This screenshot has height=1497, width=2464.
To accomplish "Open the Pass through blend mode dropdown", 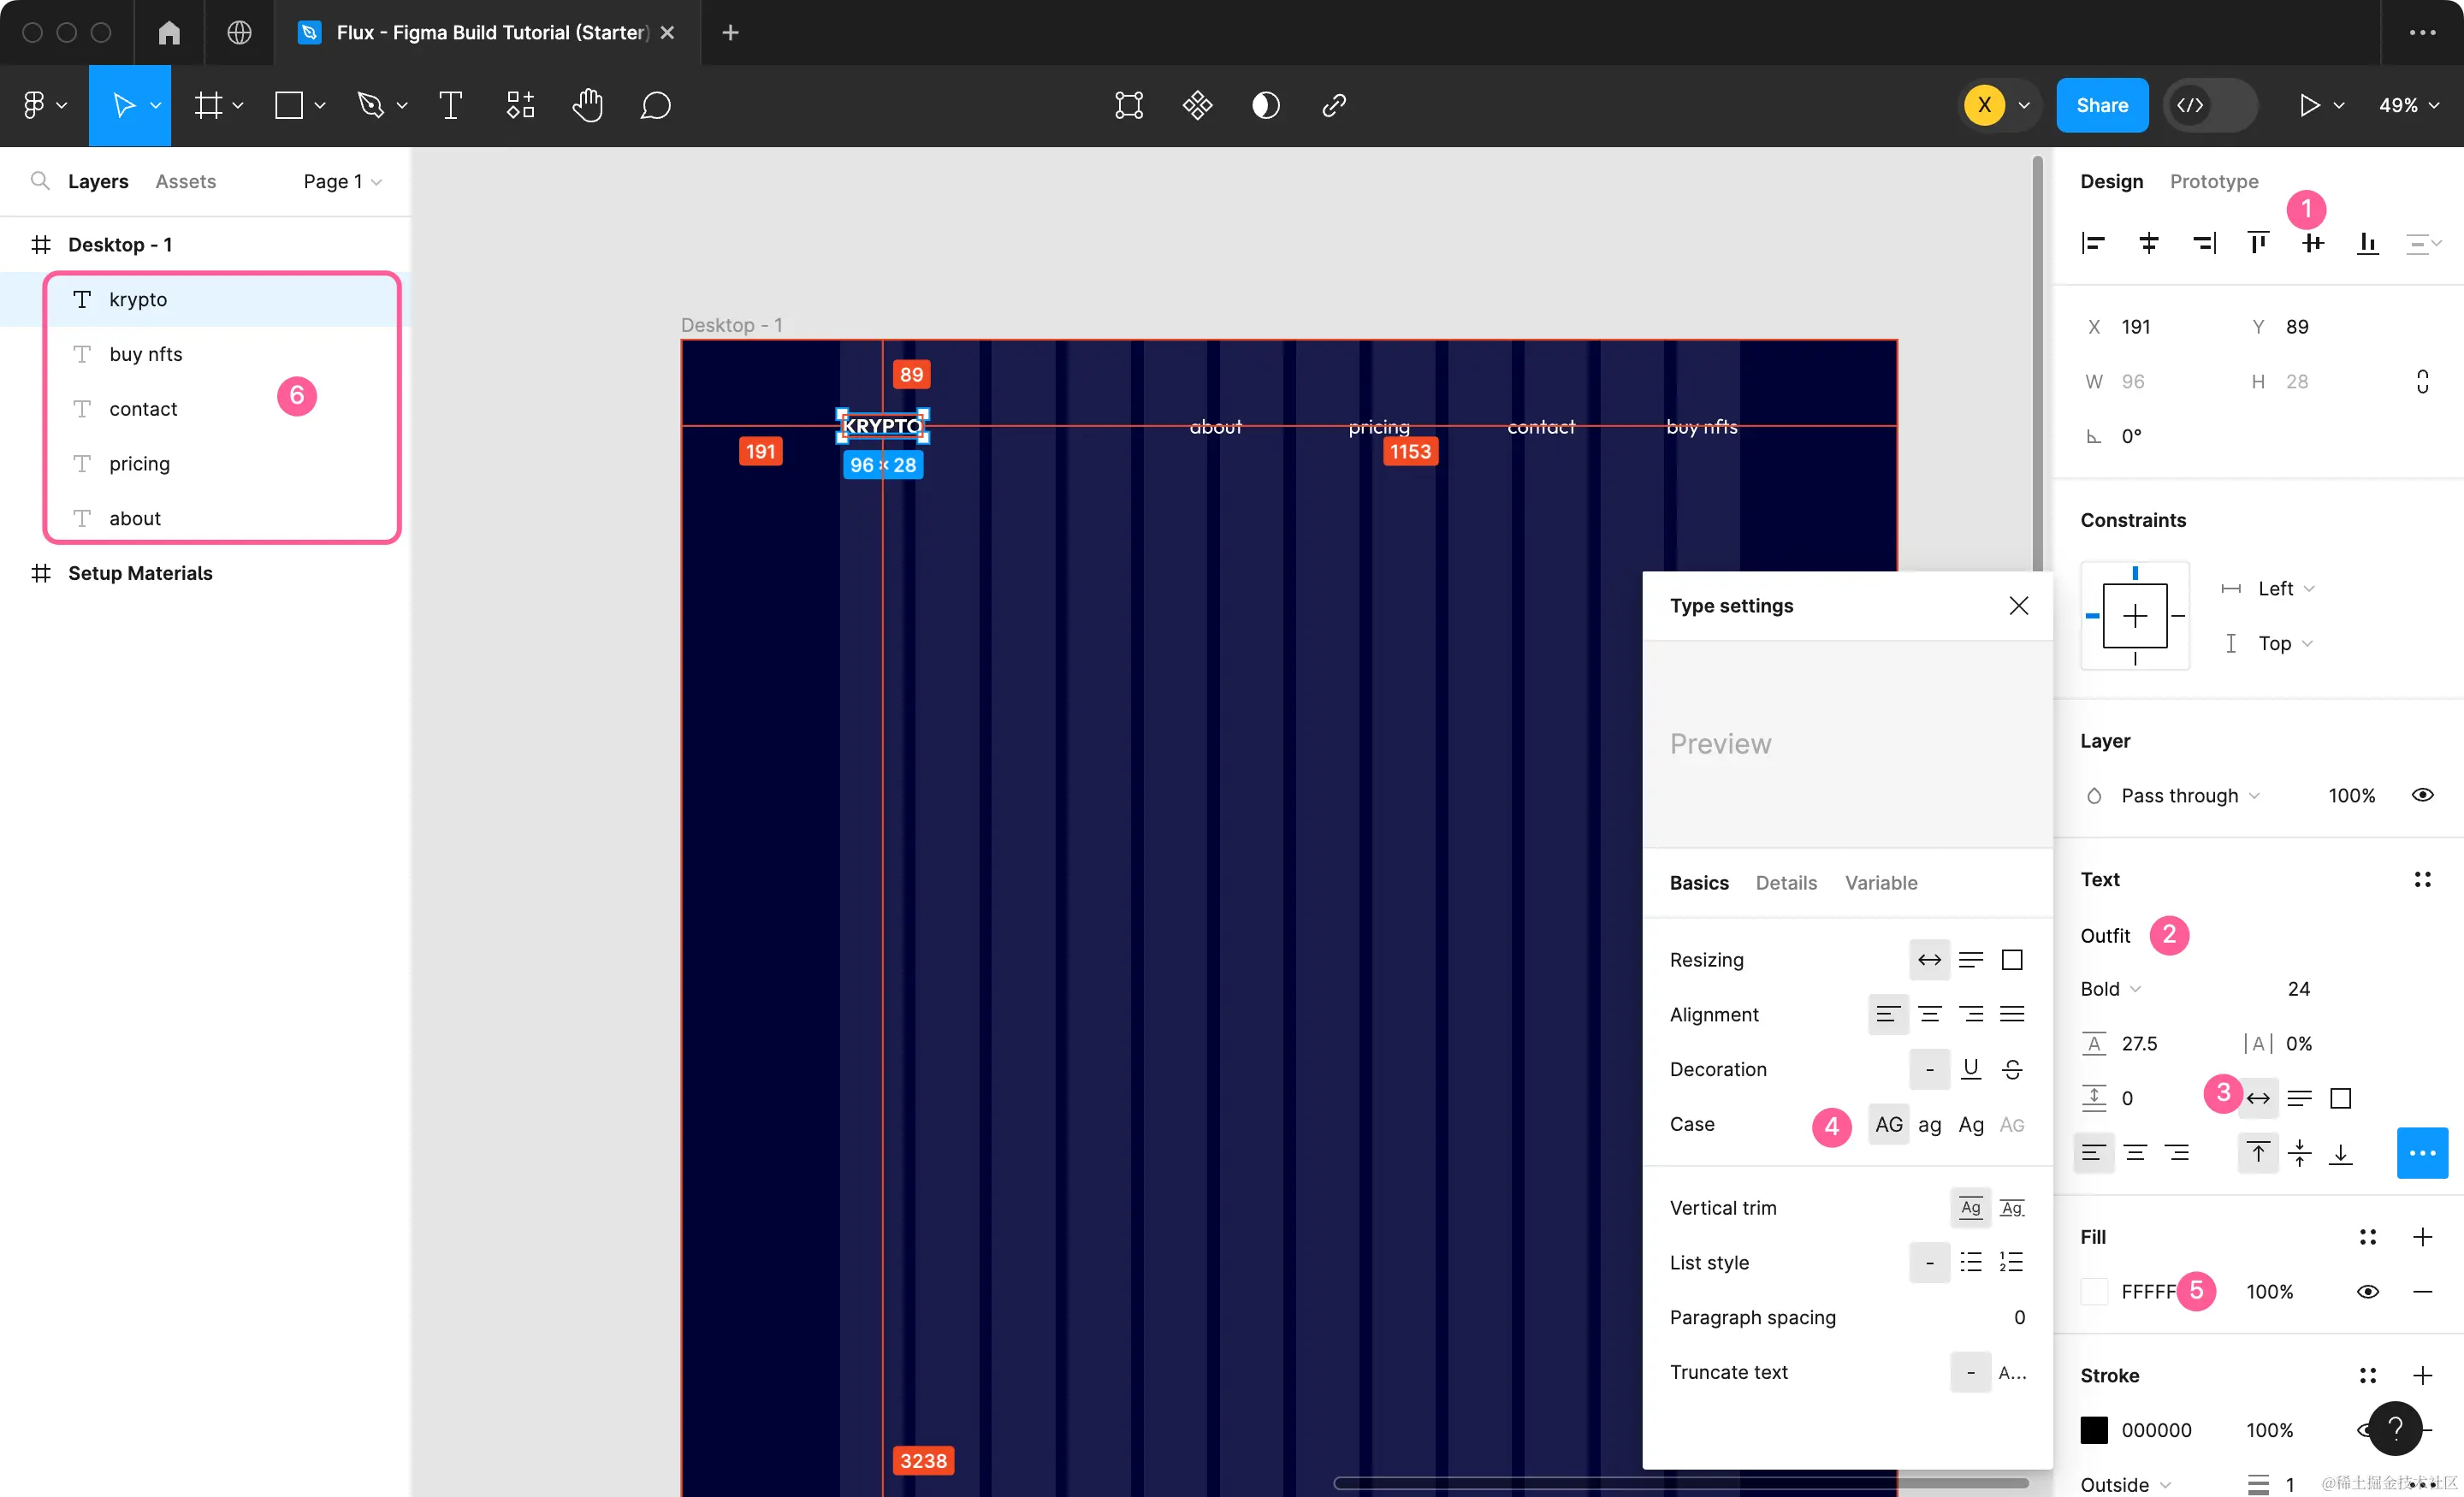I will [2189, 795].
